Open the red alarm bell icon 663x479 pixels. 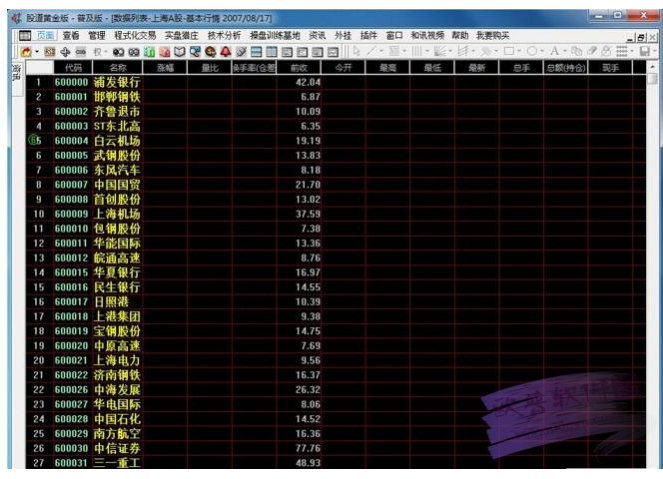[x=225, y=52]
